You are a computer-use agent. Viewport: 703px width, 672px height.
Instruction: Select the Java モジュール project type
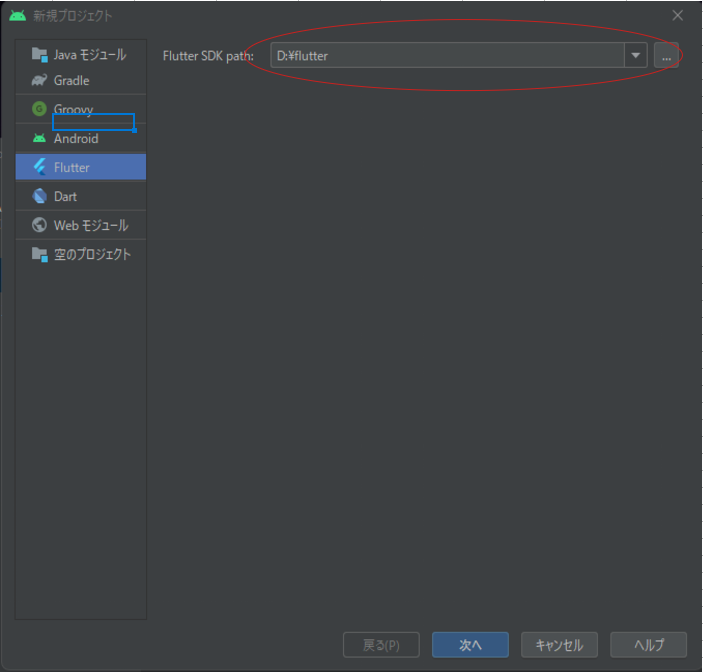(x=81, y=55)
